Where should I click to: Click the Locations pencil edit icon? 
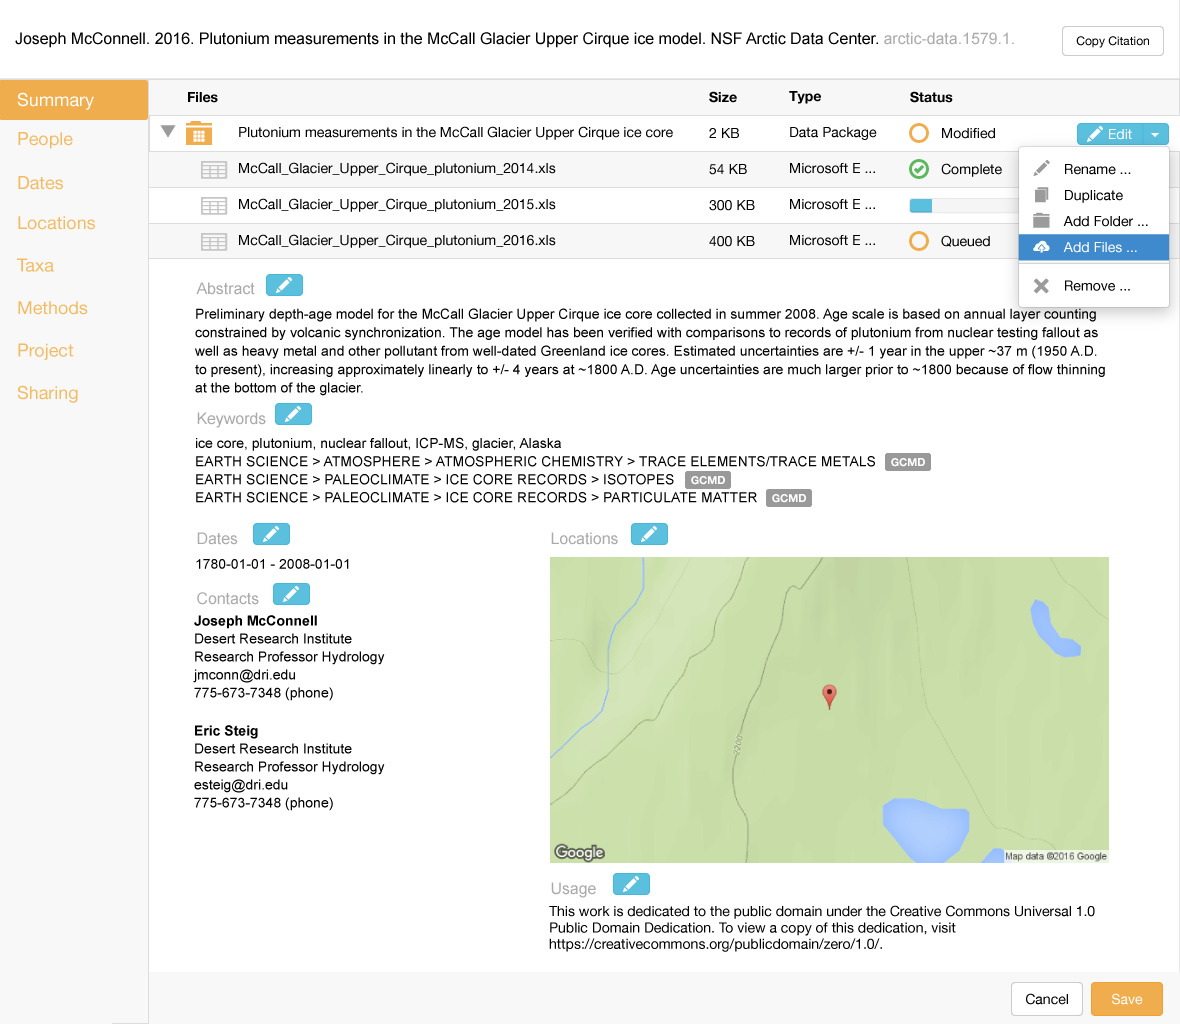pyautogui.click(x=649, y=534)
